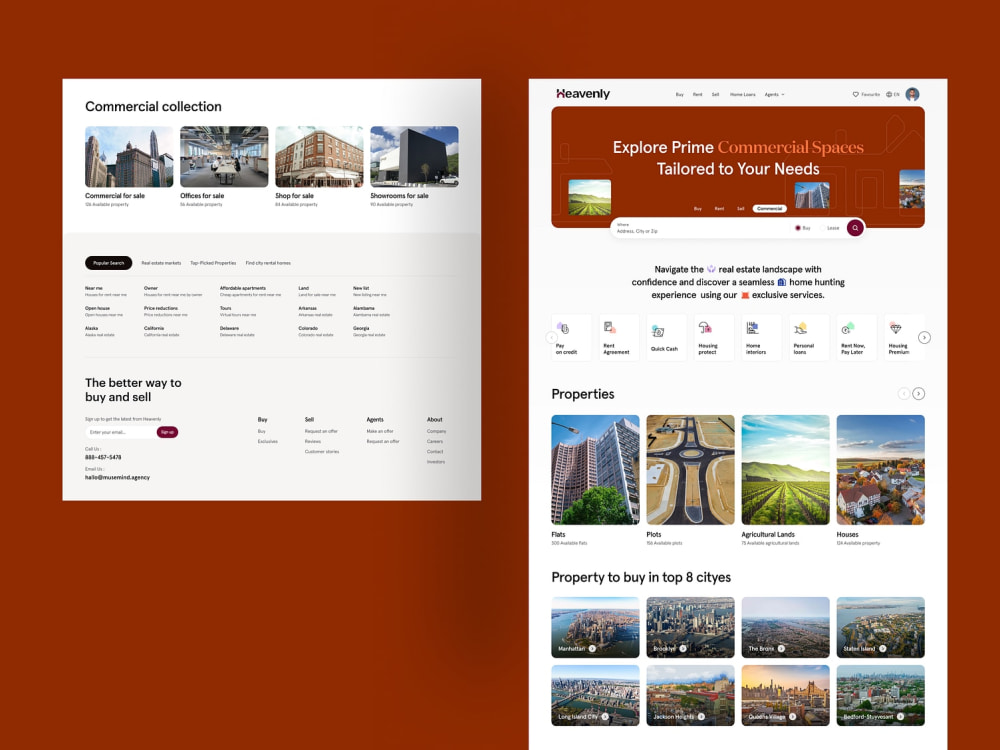
Task: Click arrow icon on Staten Island card
Action: [x=883, y=649]
